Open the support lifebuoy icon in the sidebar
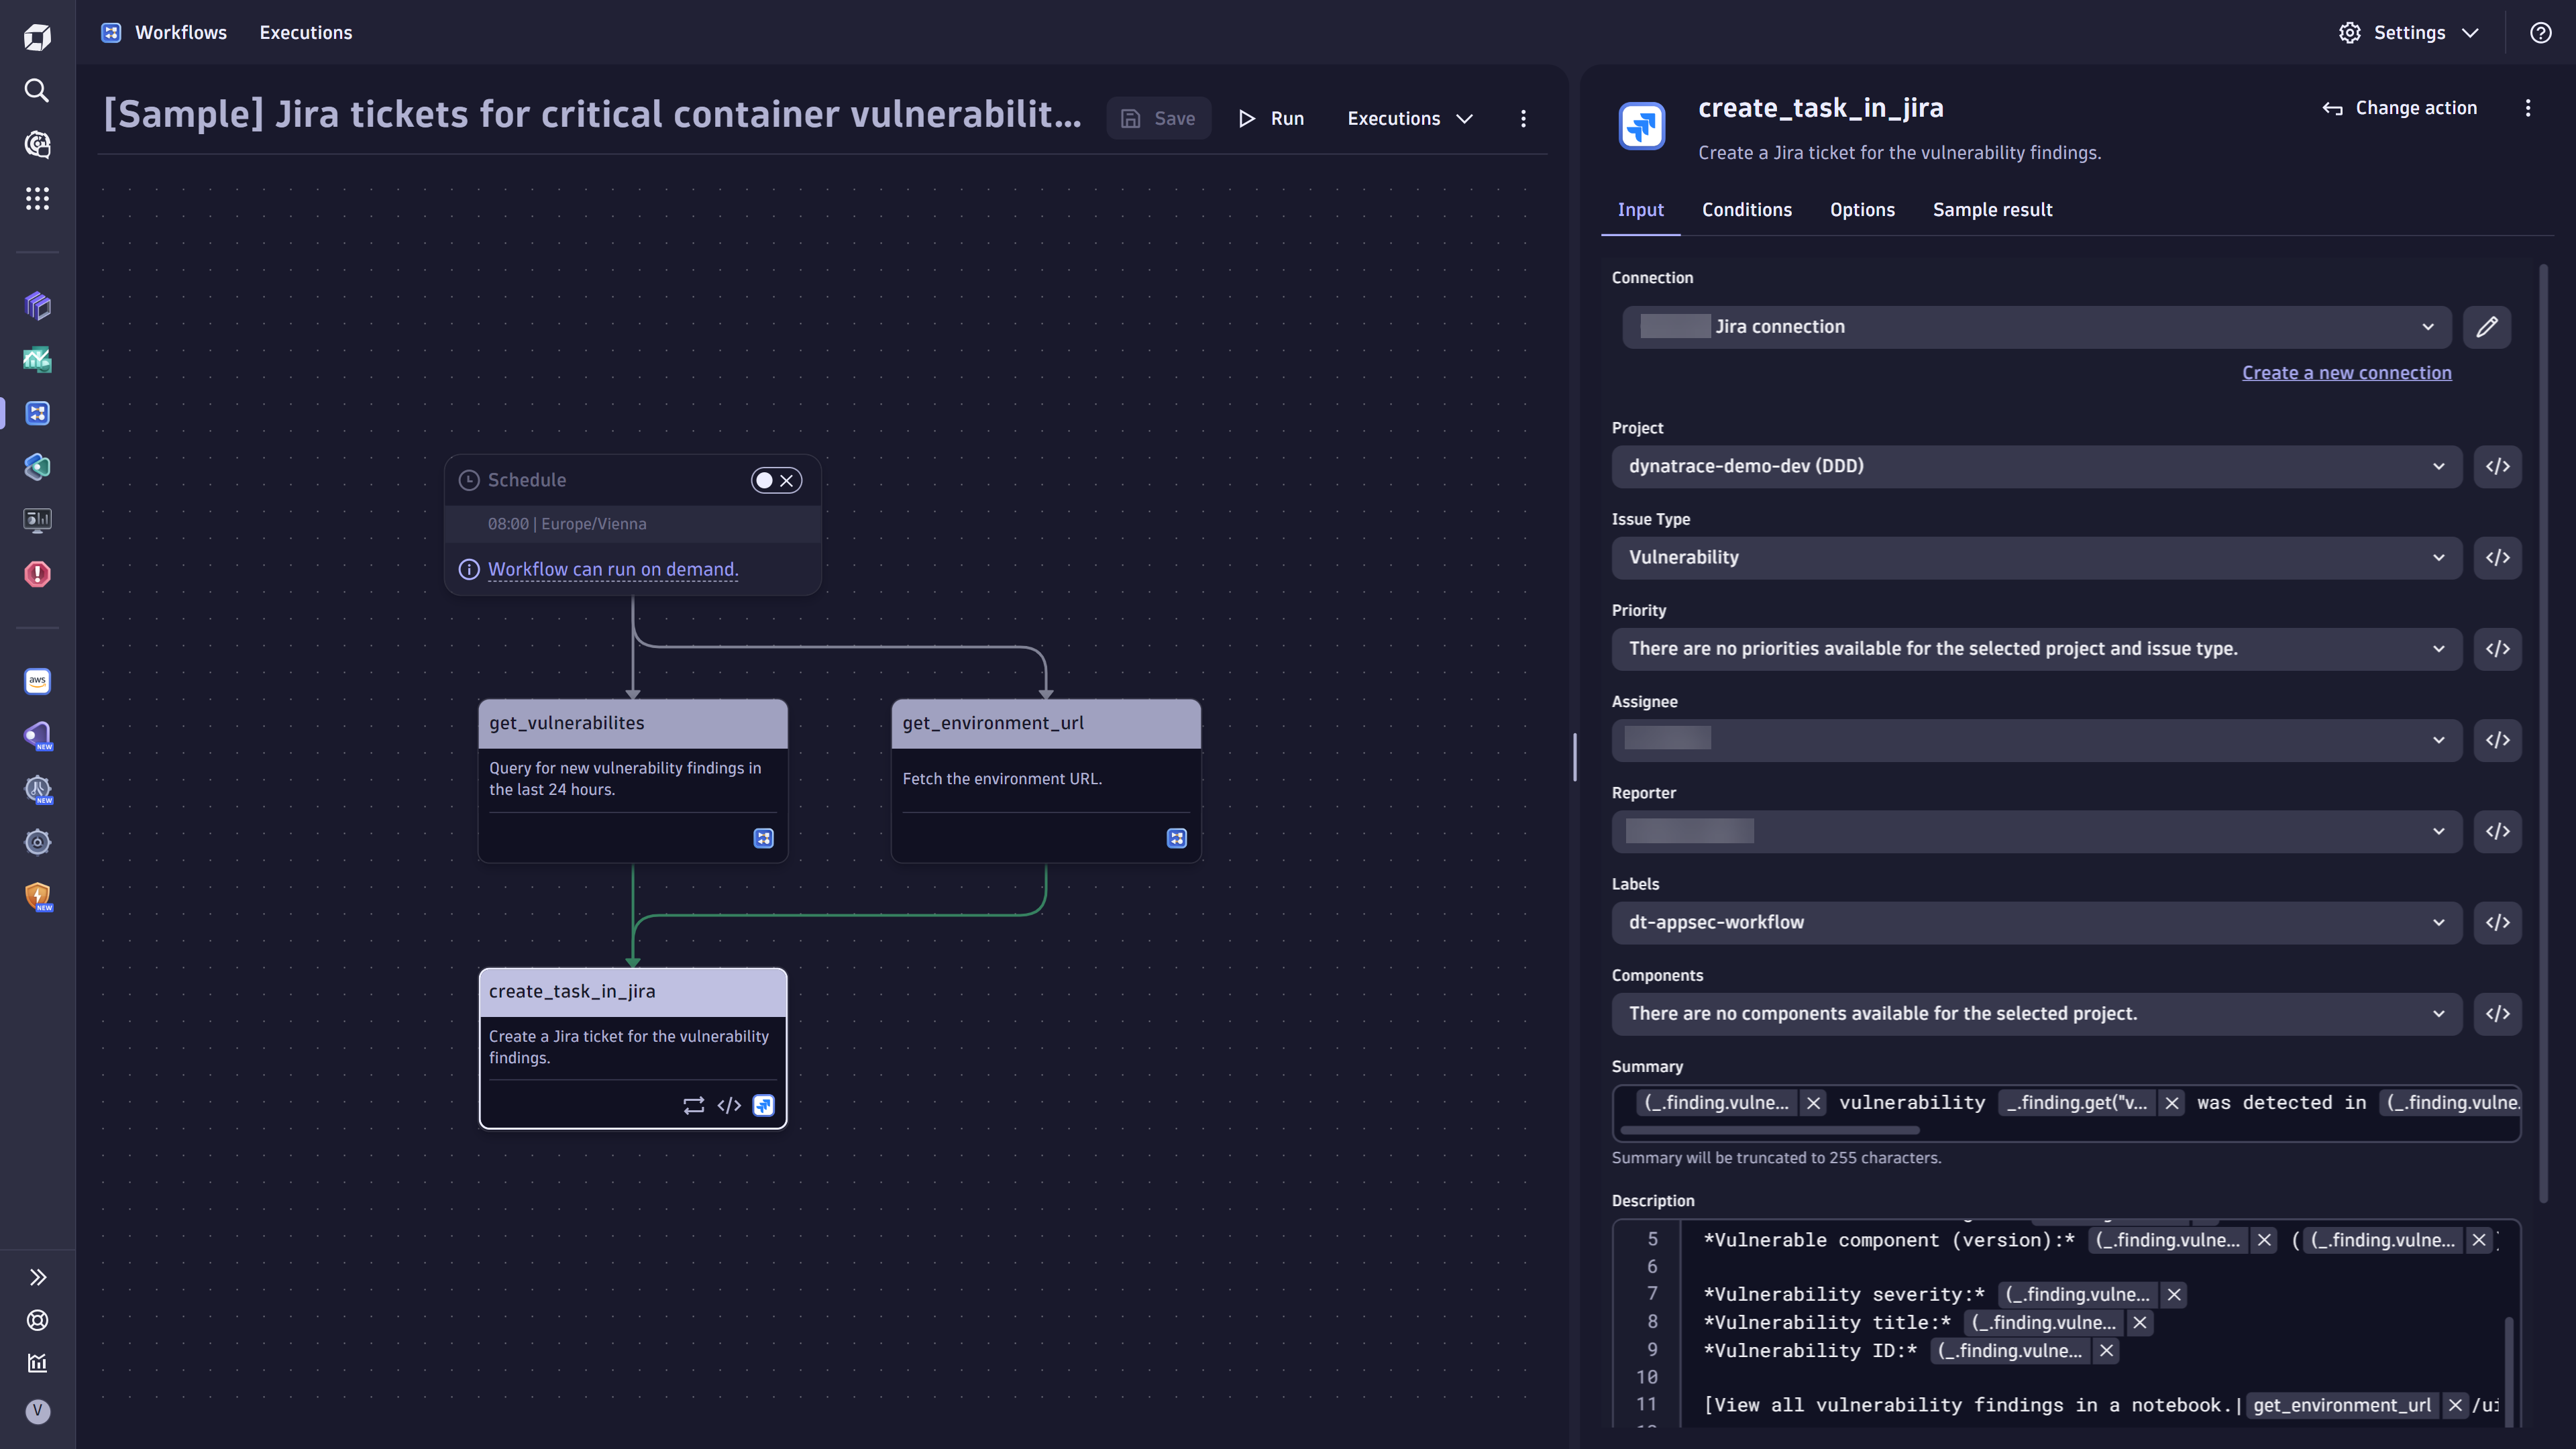This screenshot has width=2576, height=1449. click(x=37, y=1320)
